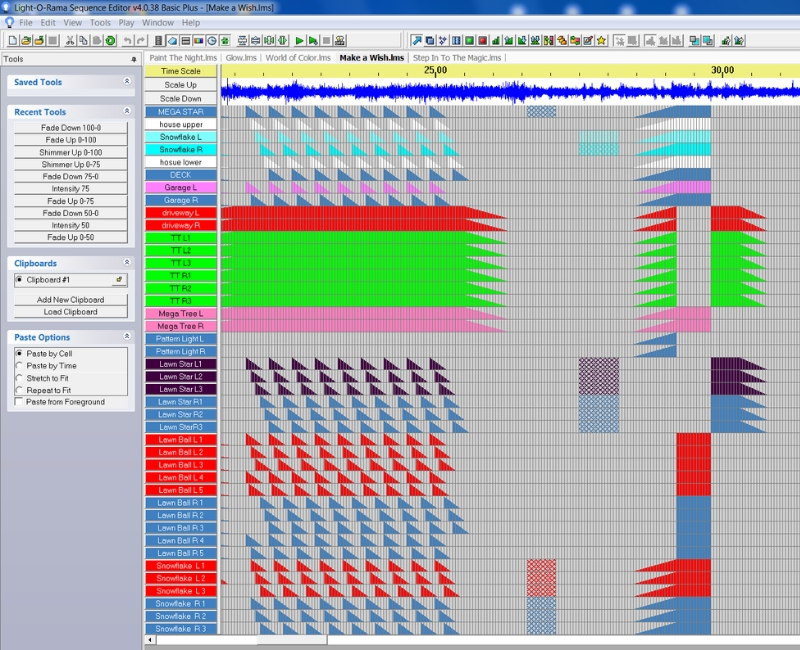Viewport: 800px width, 650px height.
Task: Select the blue arrow selection tool
Action: point(417,40)
